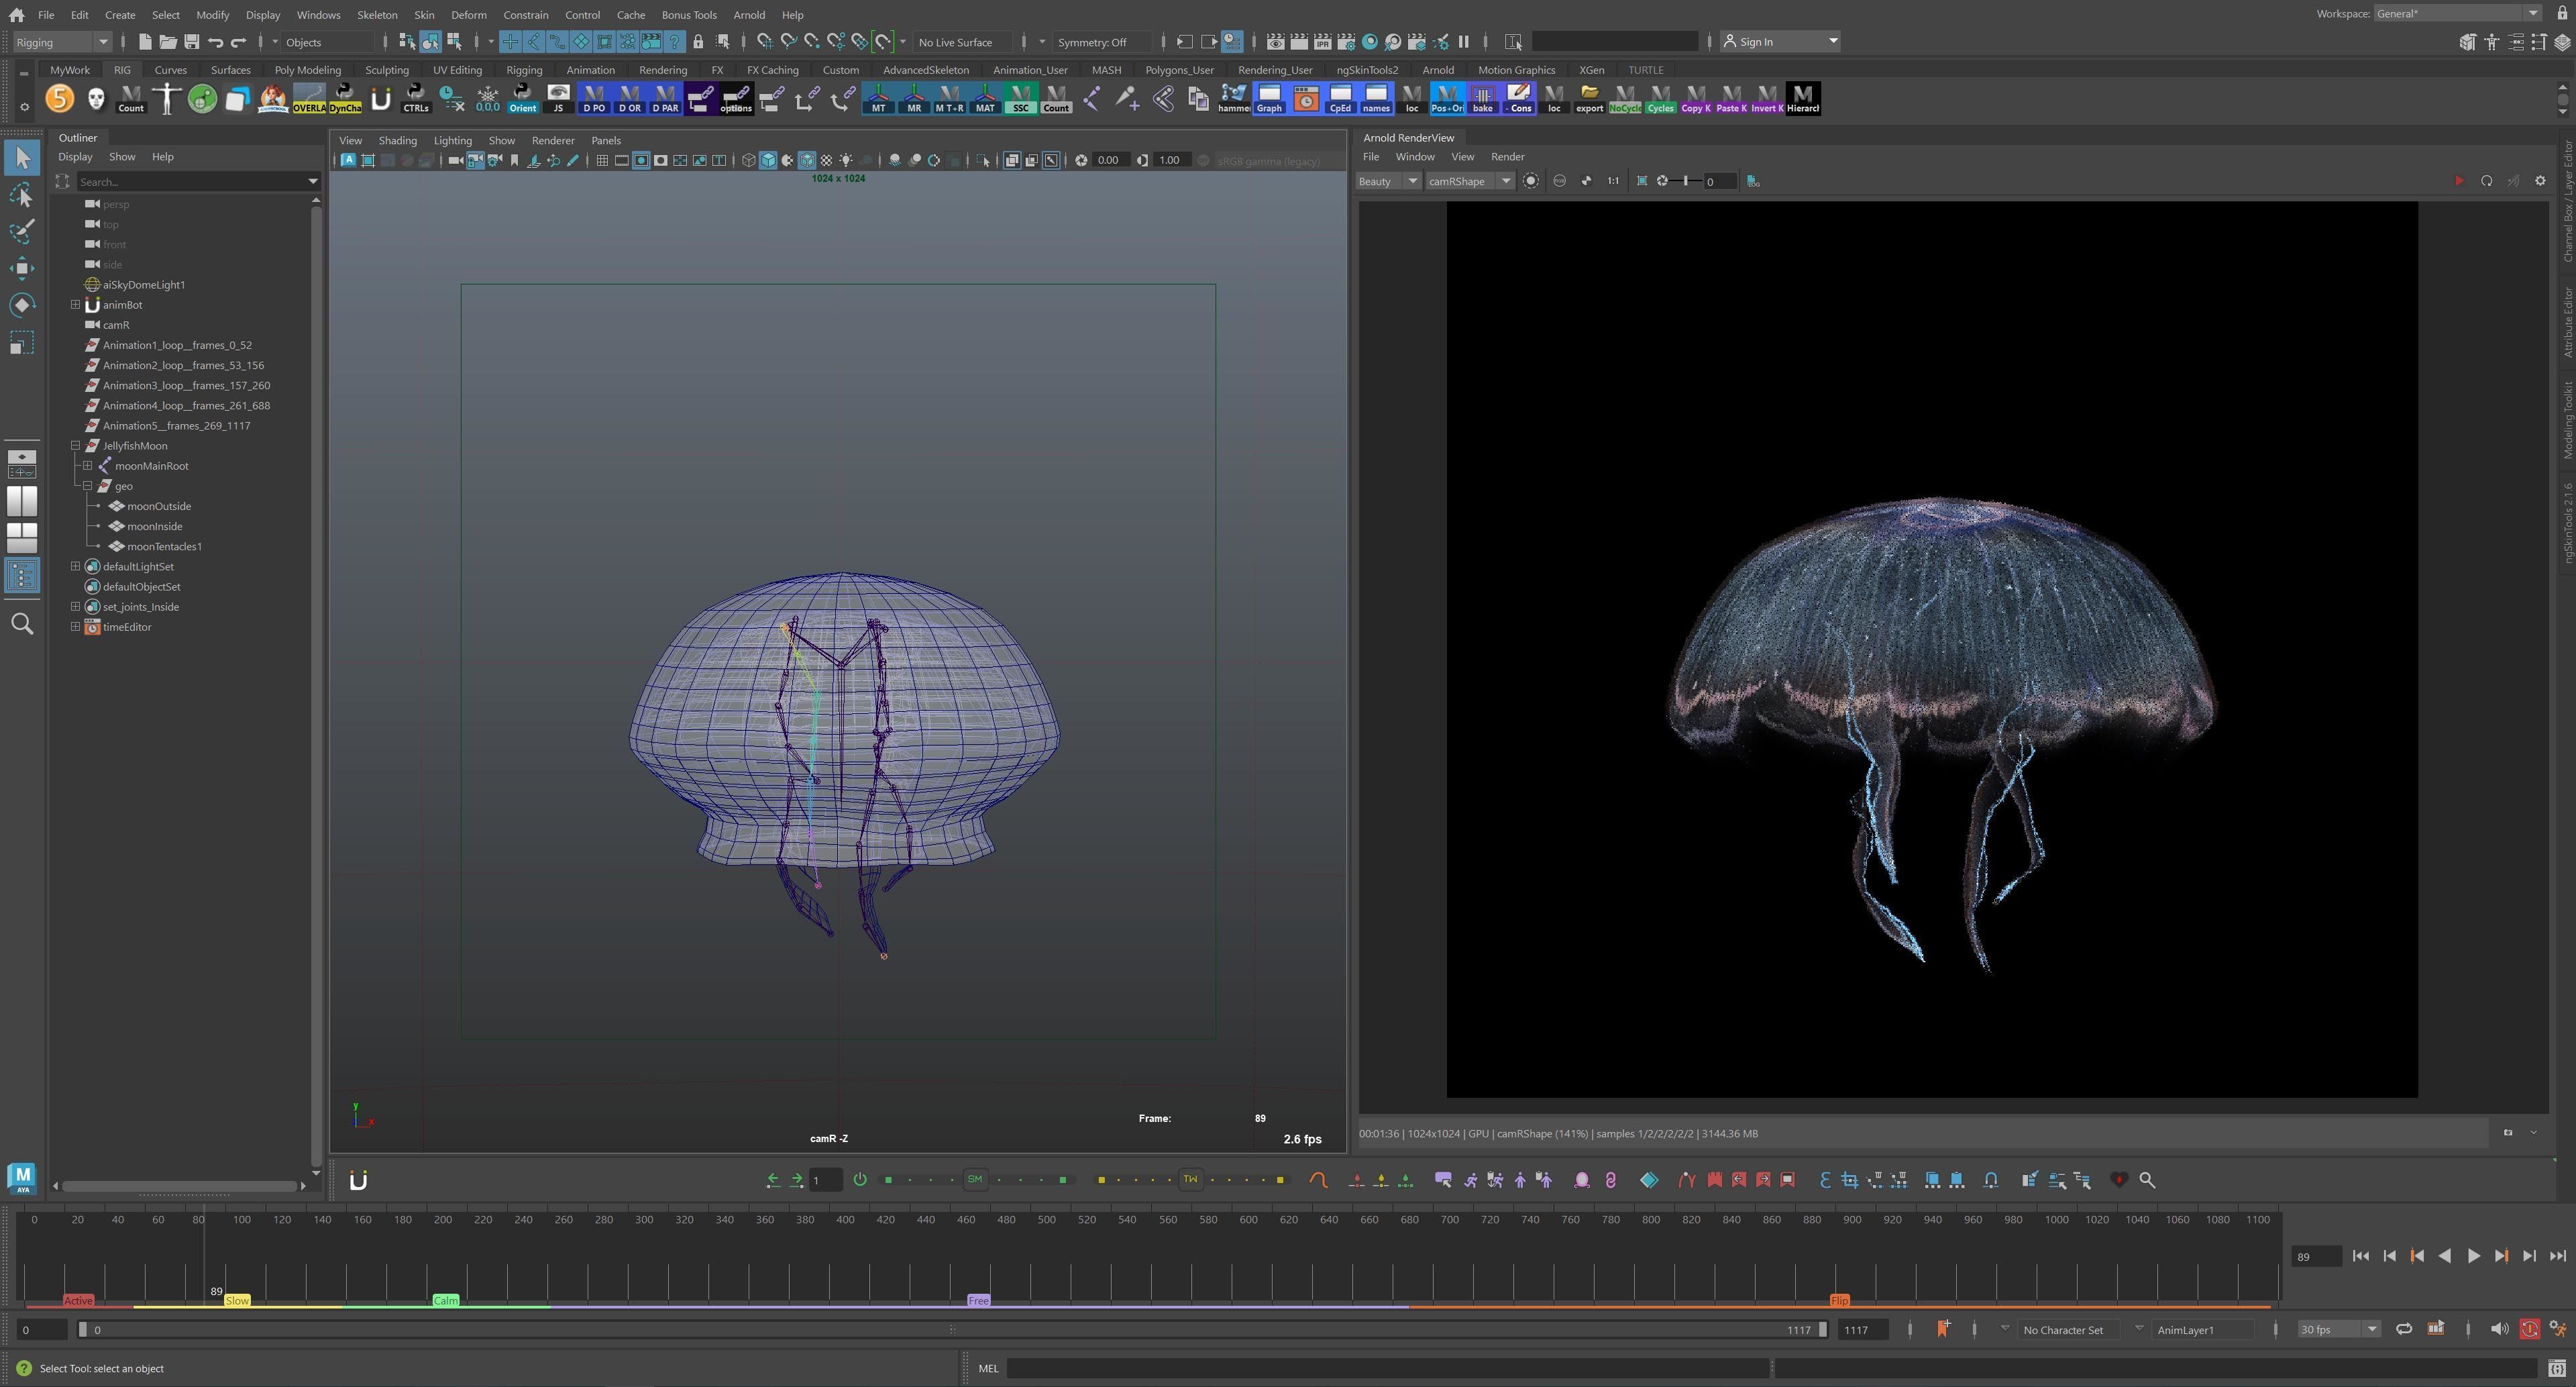The width and height of the screenshot is (2576, 1387).
Task: Open Arnold RenderView settings gear
Action: point(2540,181)
